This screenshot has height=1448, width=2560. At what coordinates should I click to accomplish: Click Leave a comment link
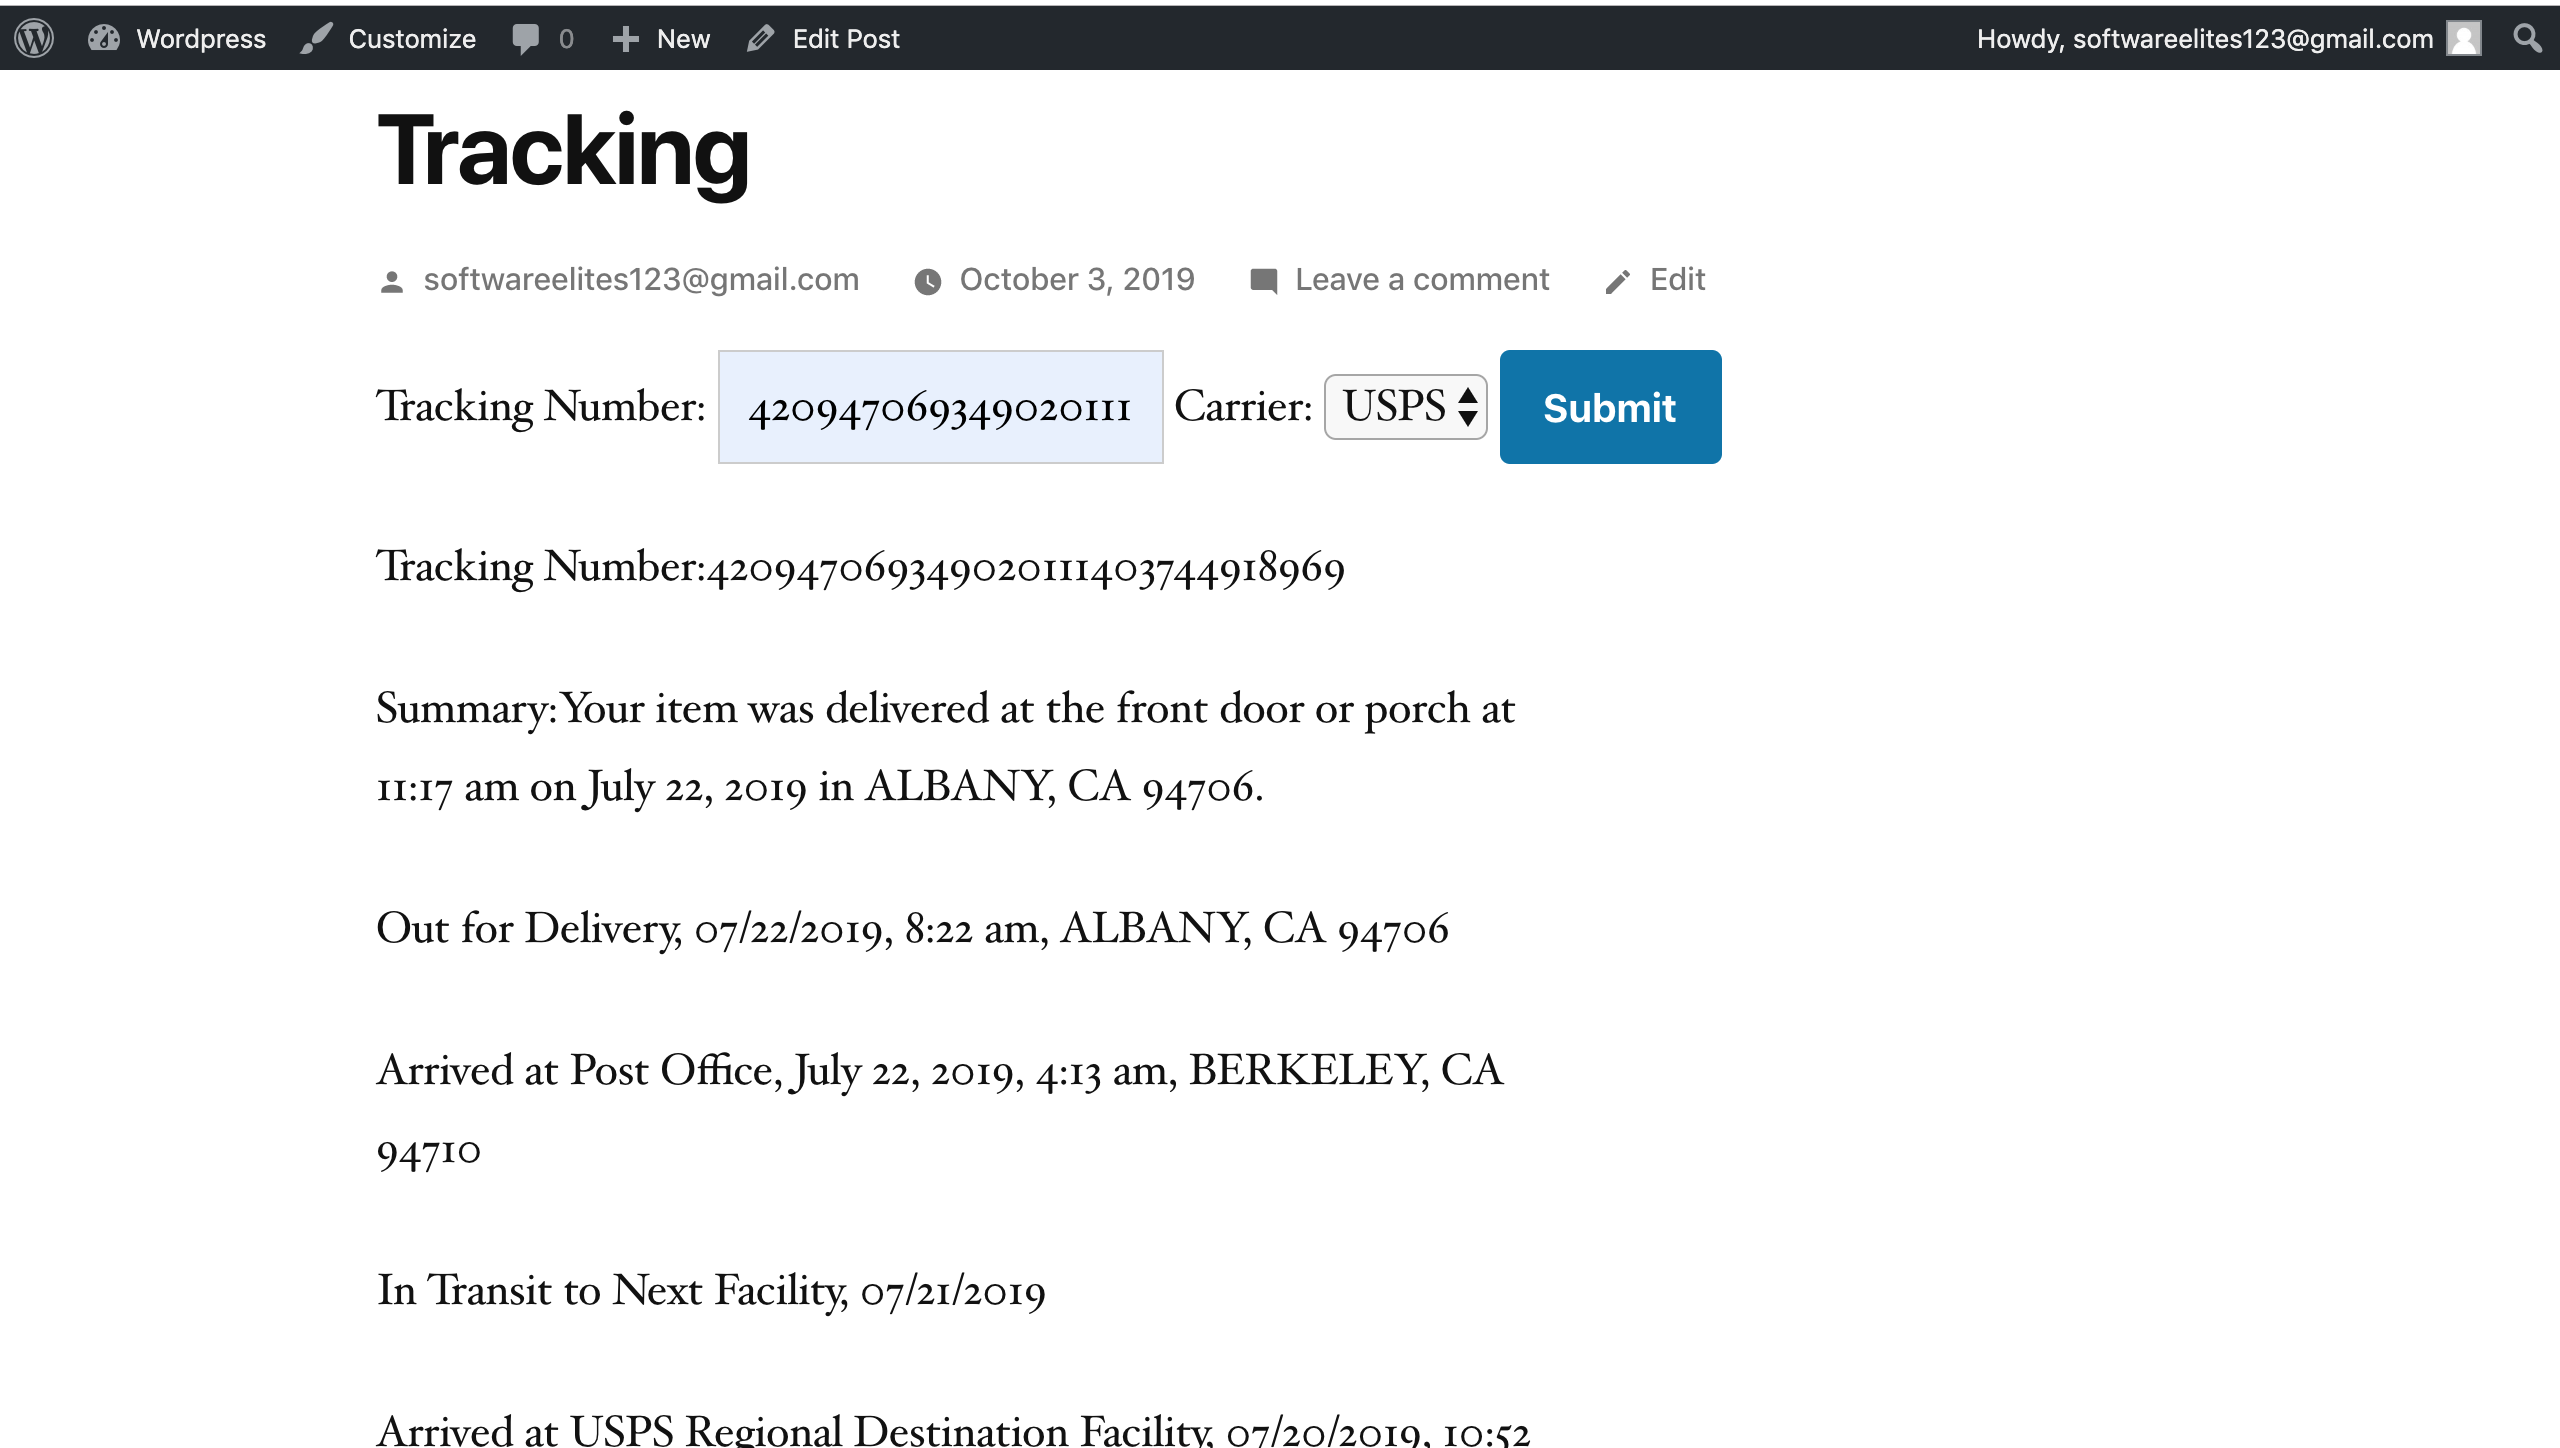coord(1422,279)
